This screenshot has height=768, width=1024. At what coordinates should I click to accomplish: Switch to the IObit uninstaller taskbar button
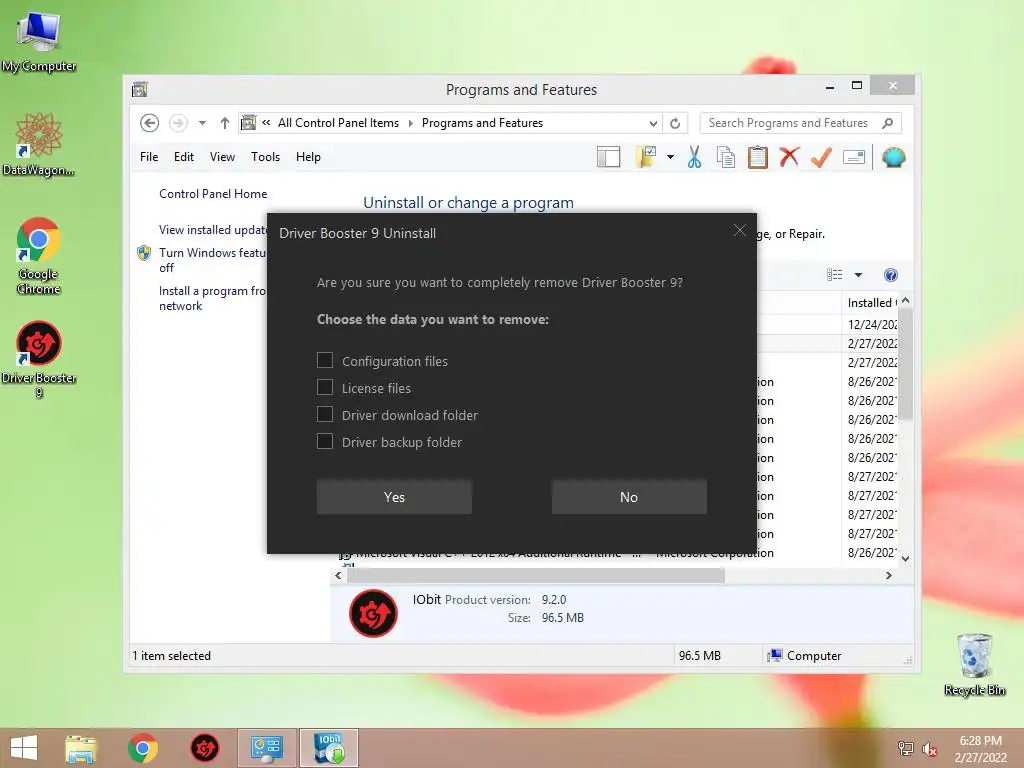tap(329, 748)
